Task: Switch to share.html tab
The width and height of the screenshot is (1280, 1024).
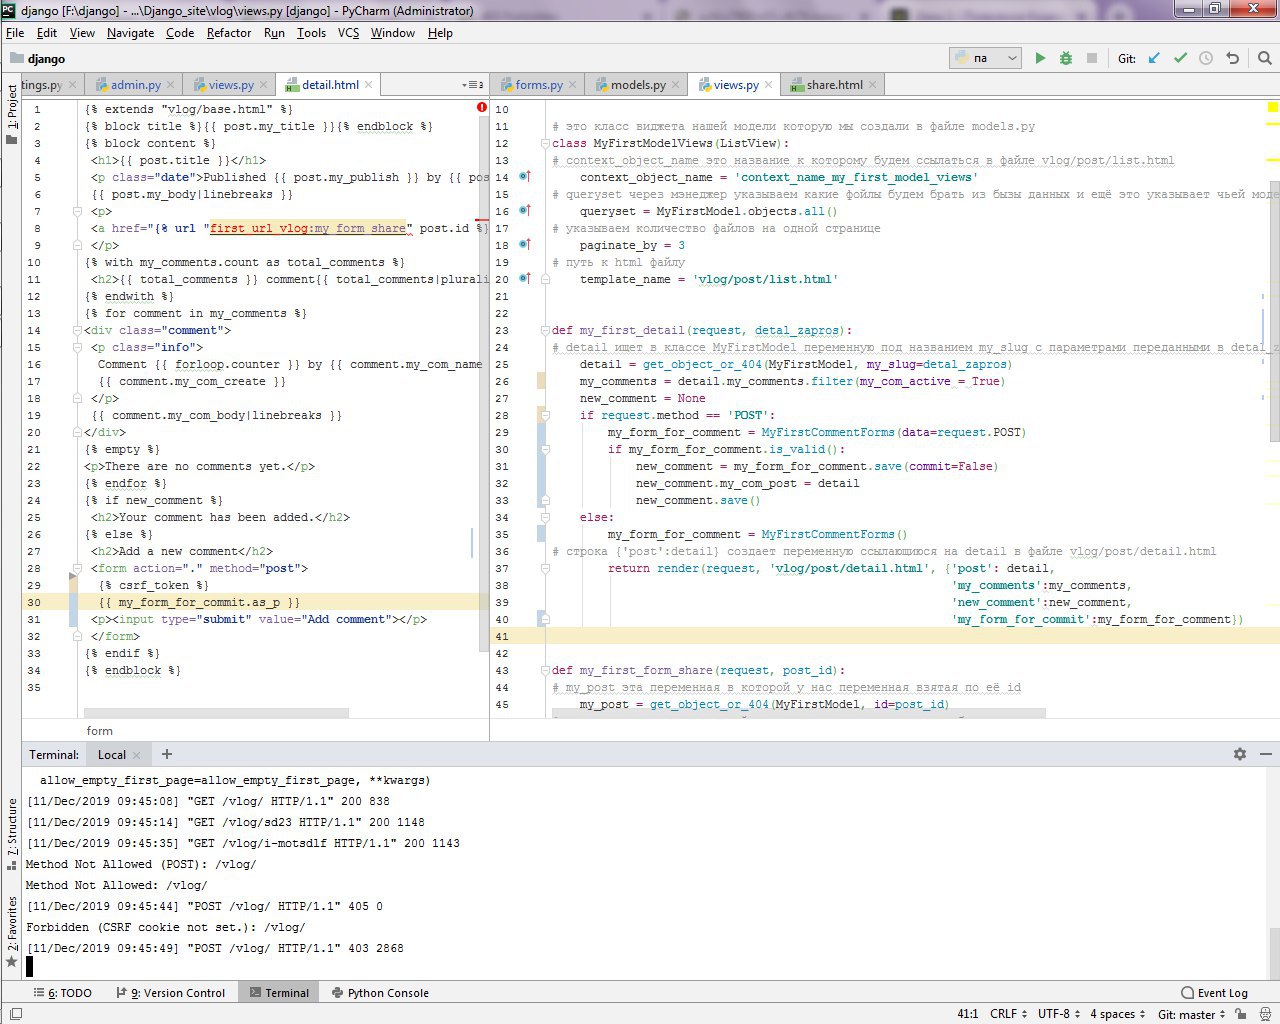Action: tap(834, 85)
